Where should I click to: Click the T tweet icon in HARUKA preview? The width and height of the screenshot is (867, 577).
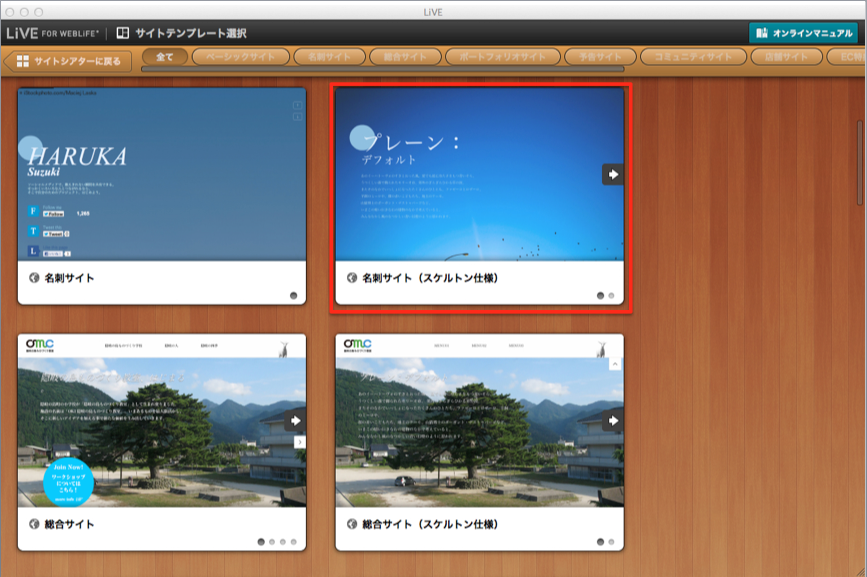click(33, 231)
